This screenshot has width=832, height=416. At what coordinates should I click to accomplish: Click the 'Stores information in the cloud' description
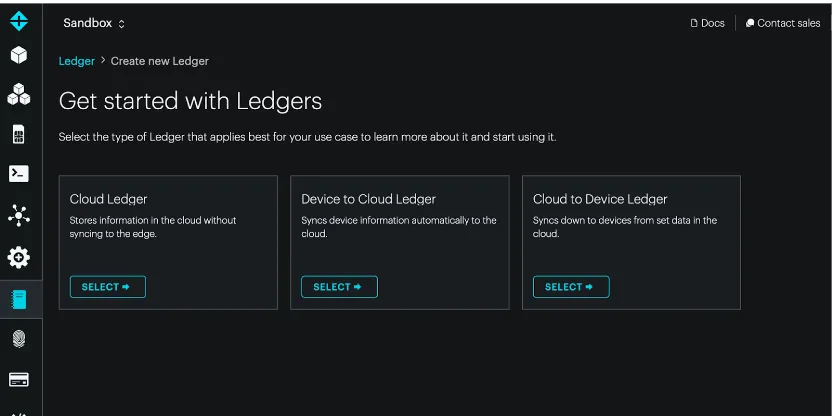click(x=153, y=227)
